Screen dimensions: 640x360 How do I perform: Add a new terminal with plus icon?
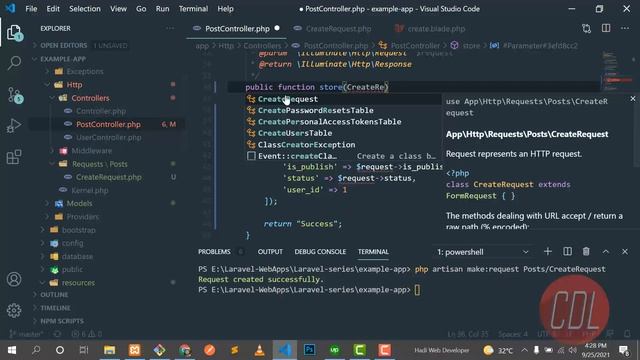548,251
